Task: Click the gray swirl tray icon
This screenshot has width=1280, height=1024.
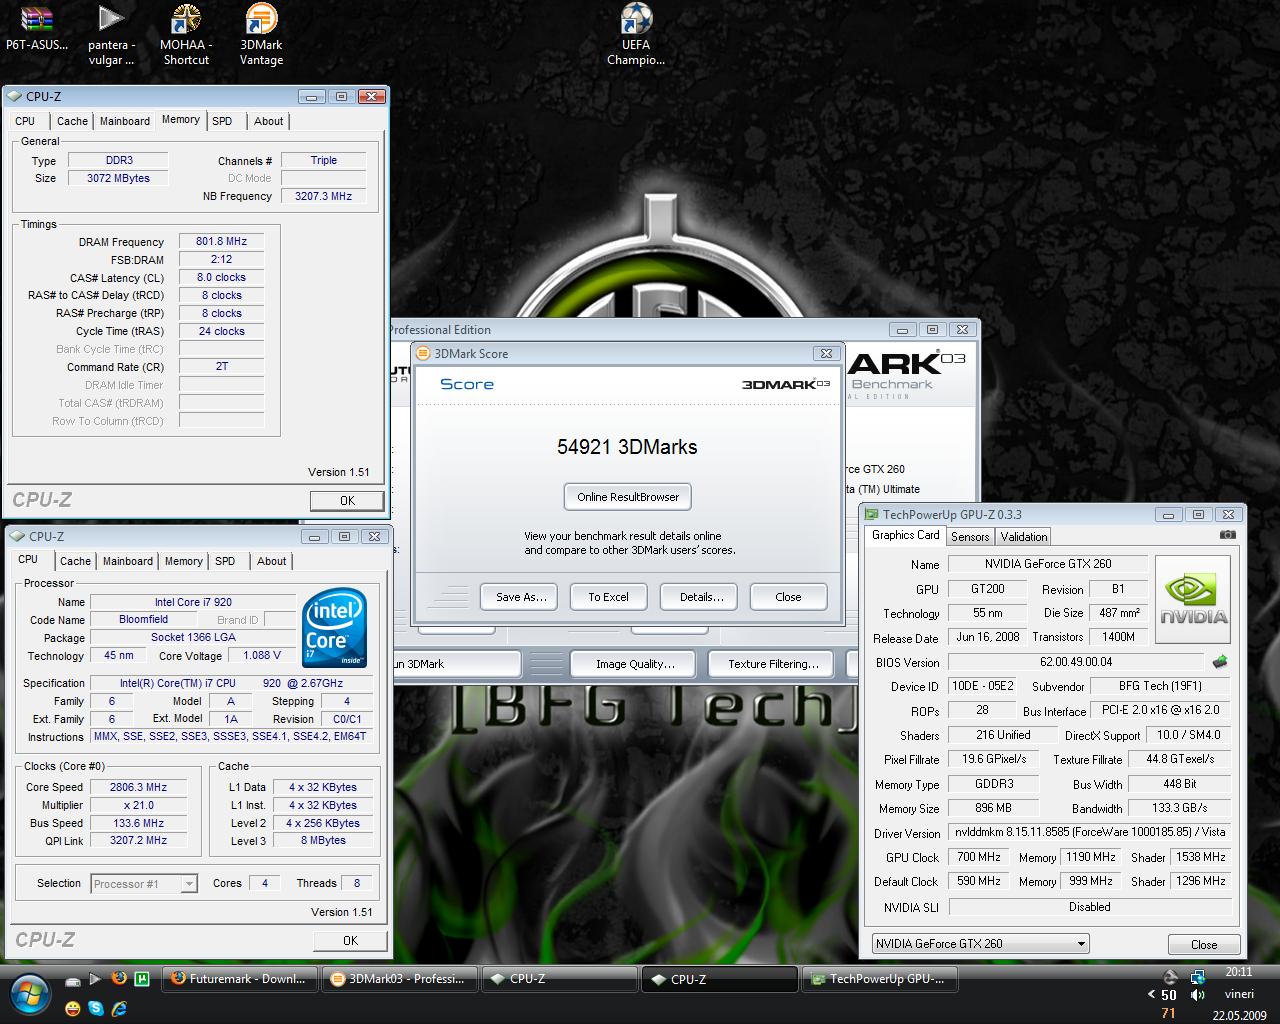Action: pos(1170,977)
